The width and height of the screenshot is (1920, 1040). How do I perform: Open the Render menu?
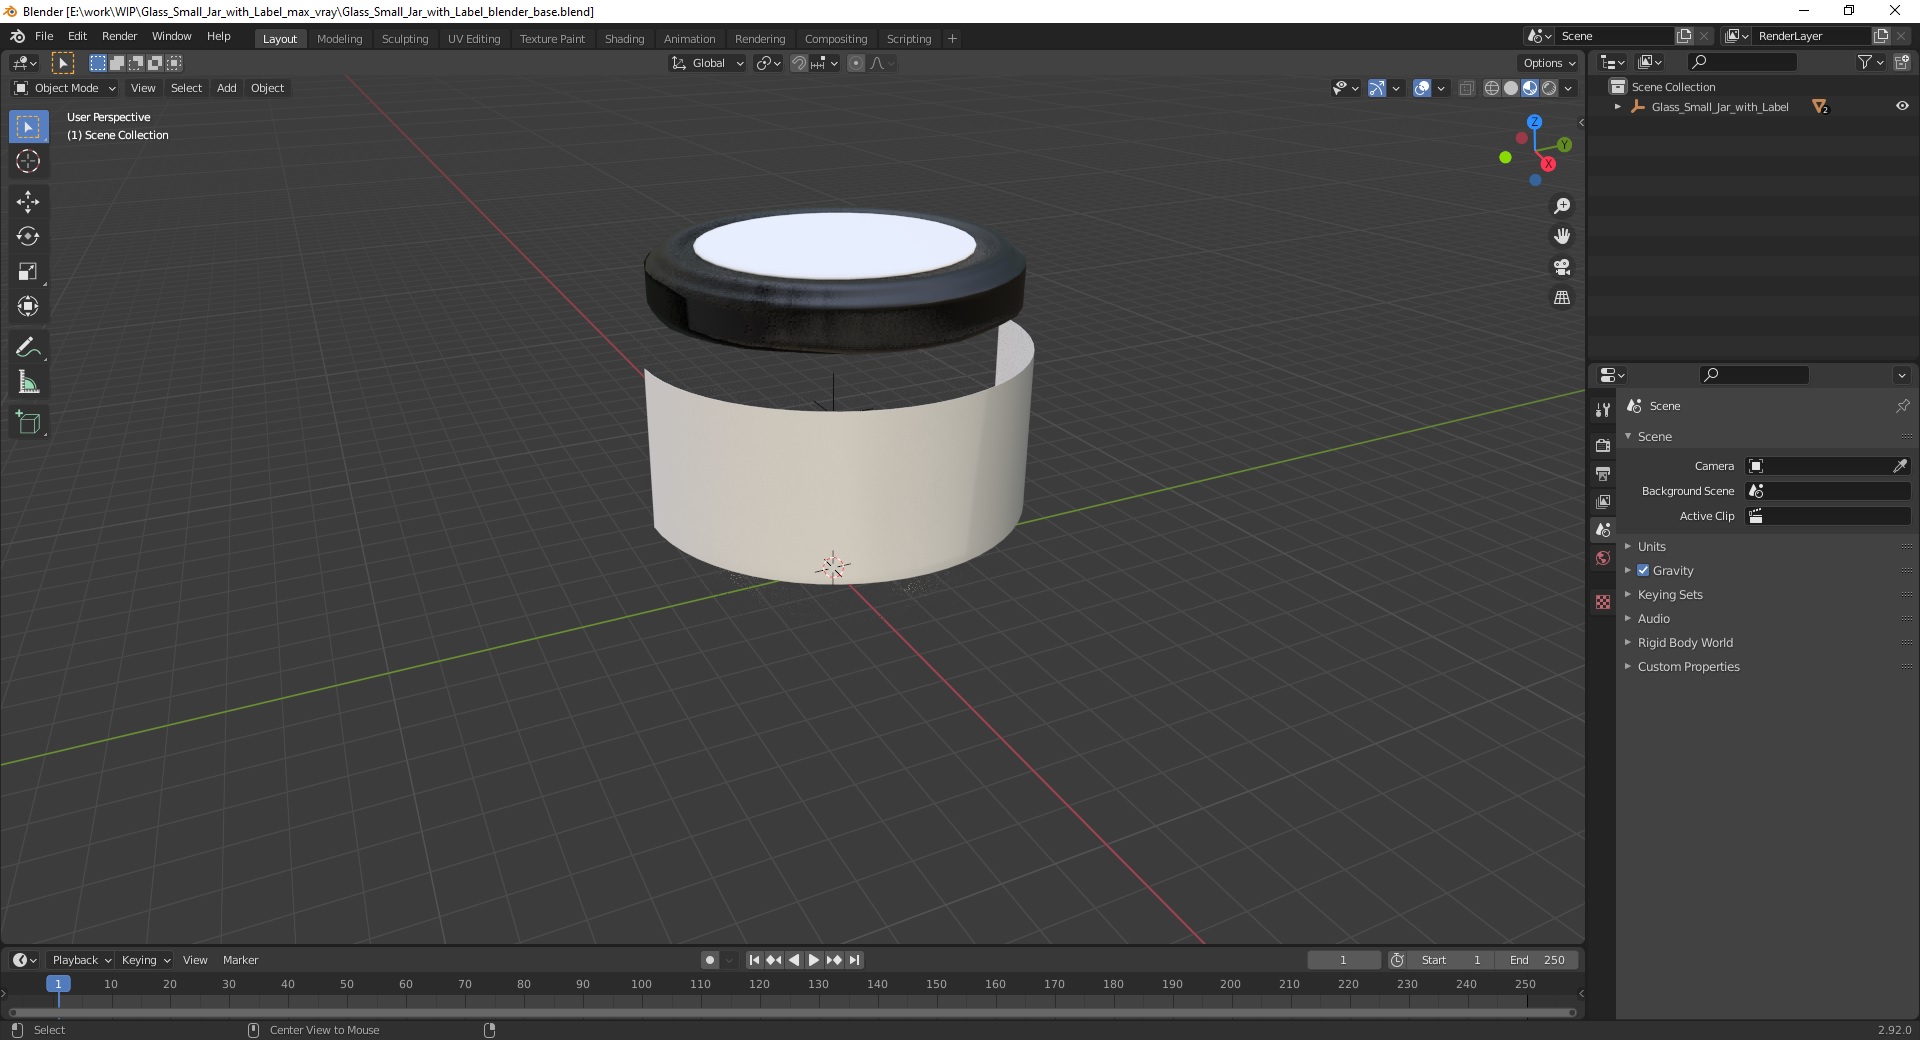pos(119,36)
